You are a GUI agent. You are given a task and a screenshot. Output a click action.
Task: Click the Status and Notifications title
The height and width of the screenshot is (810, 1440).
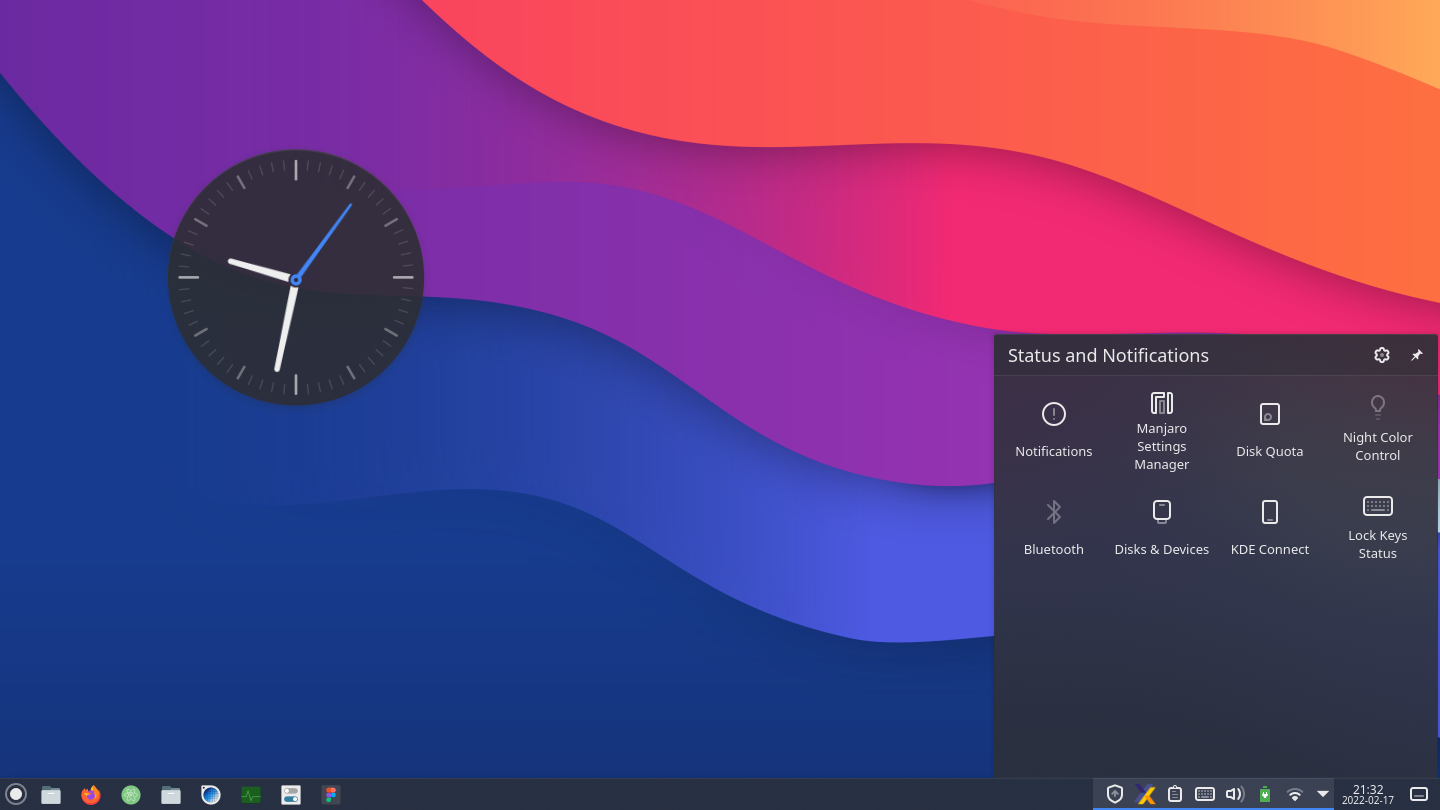coord(1108,355)
